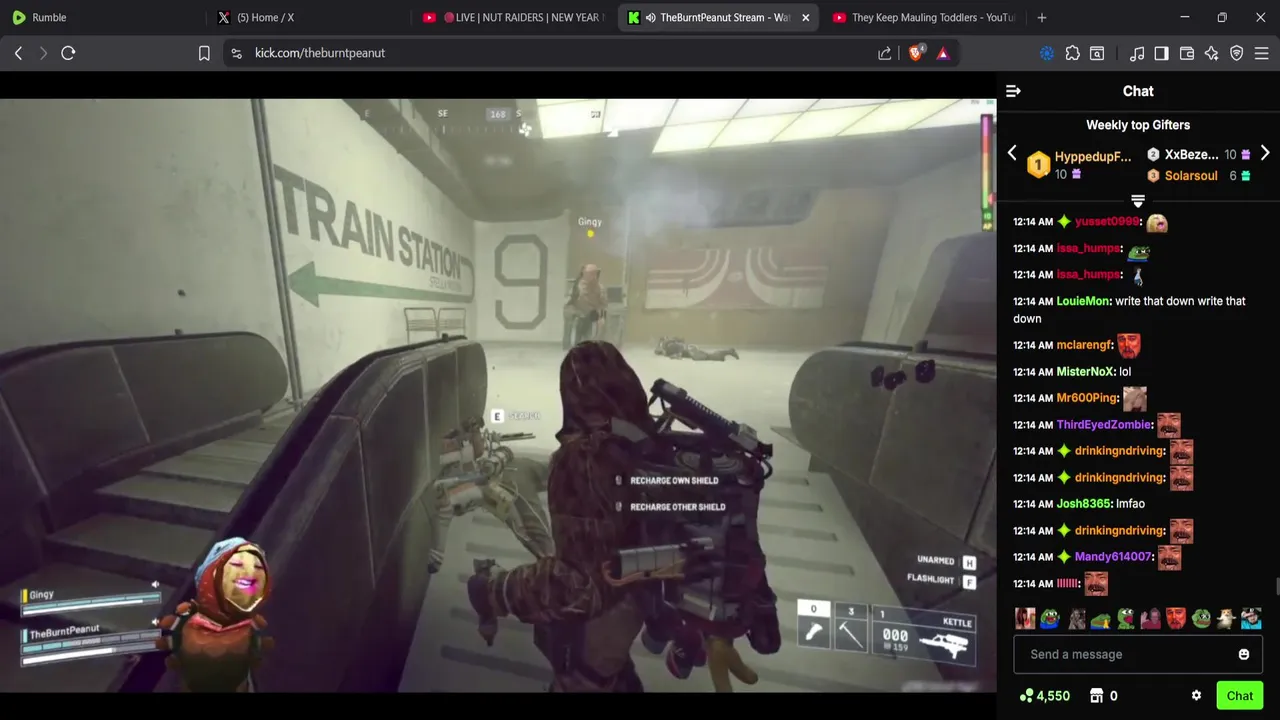Open a new browser tab
The height and width of the screenshot is (720, 1280).
pos(1042,17)
